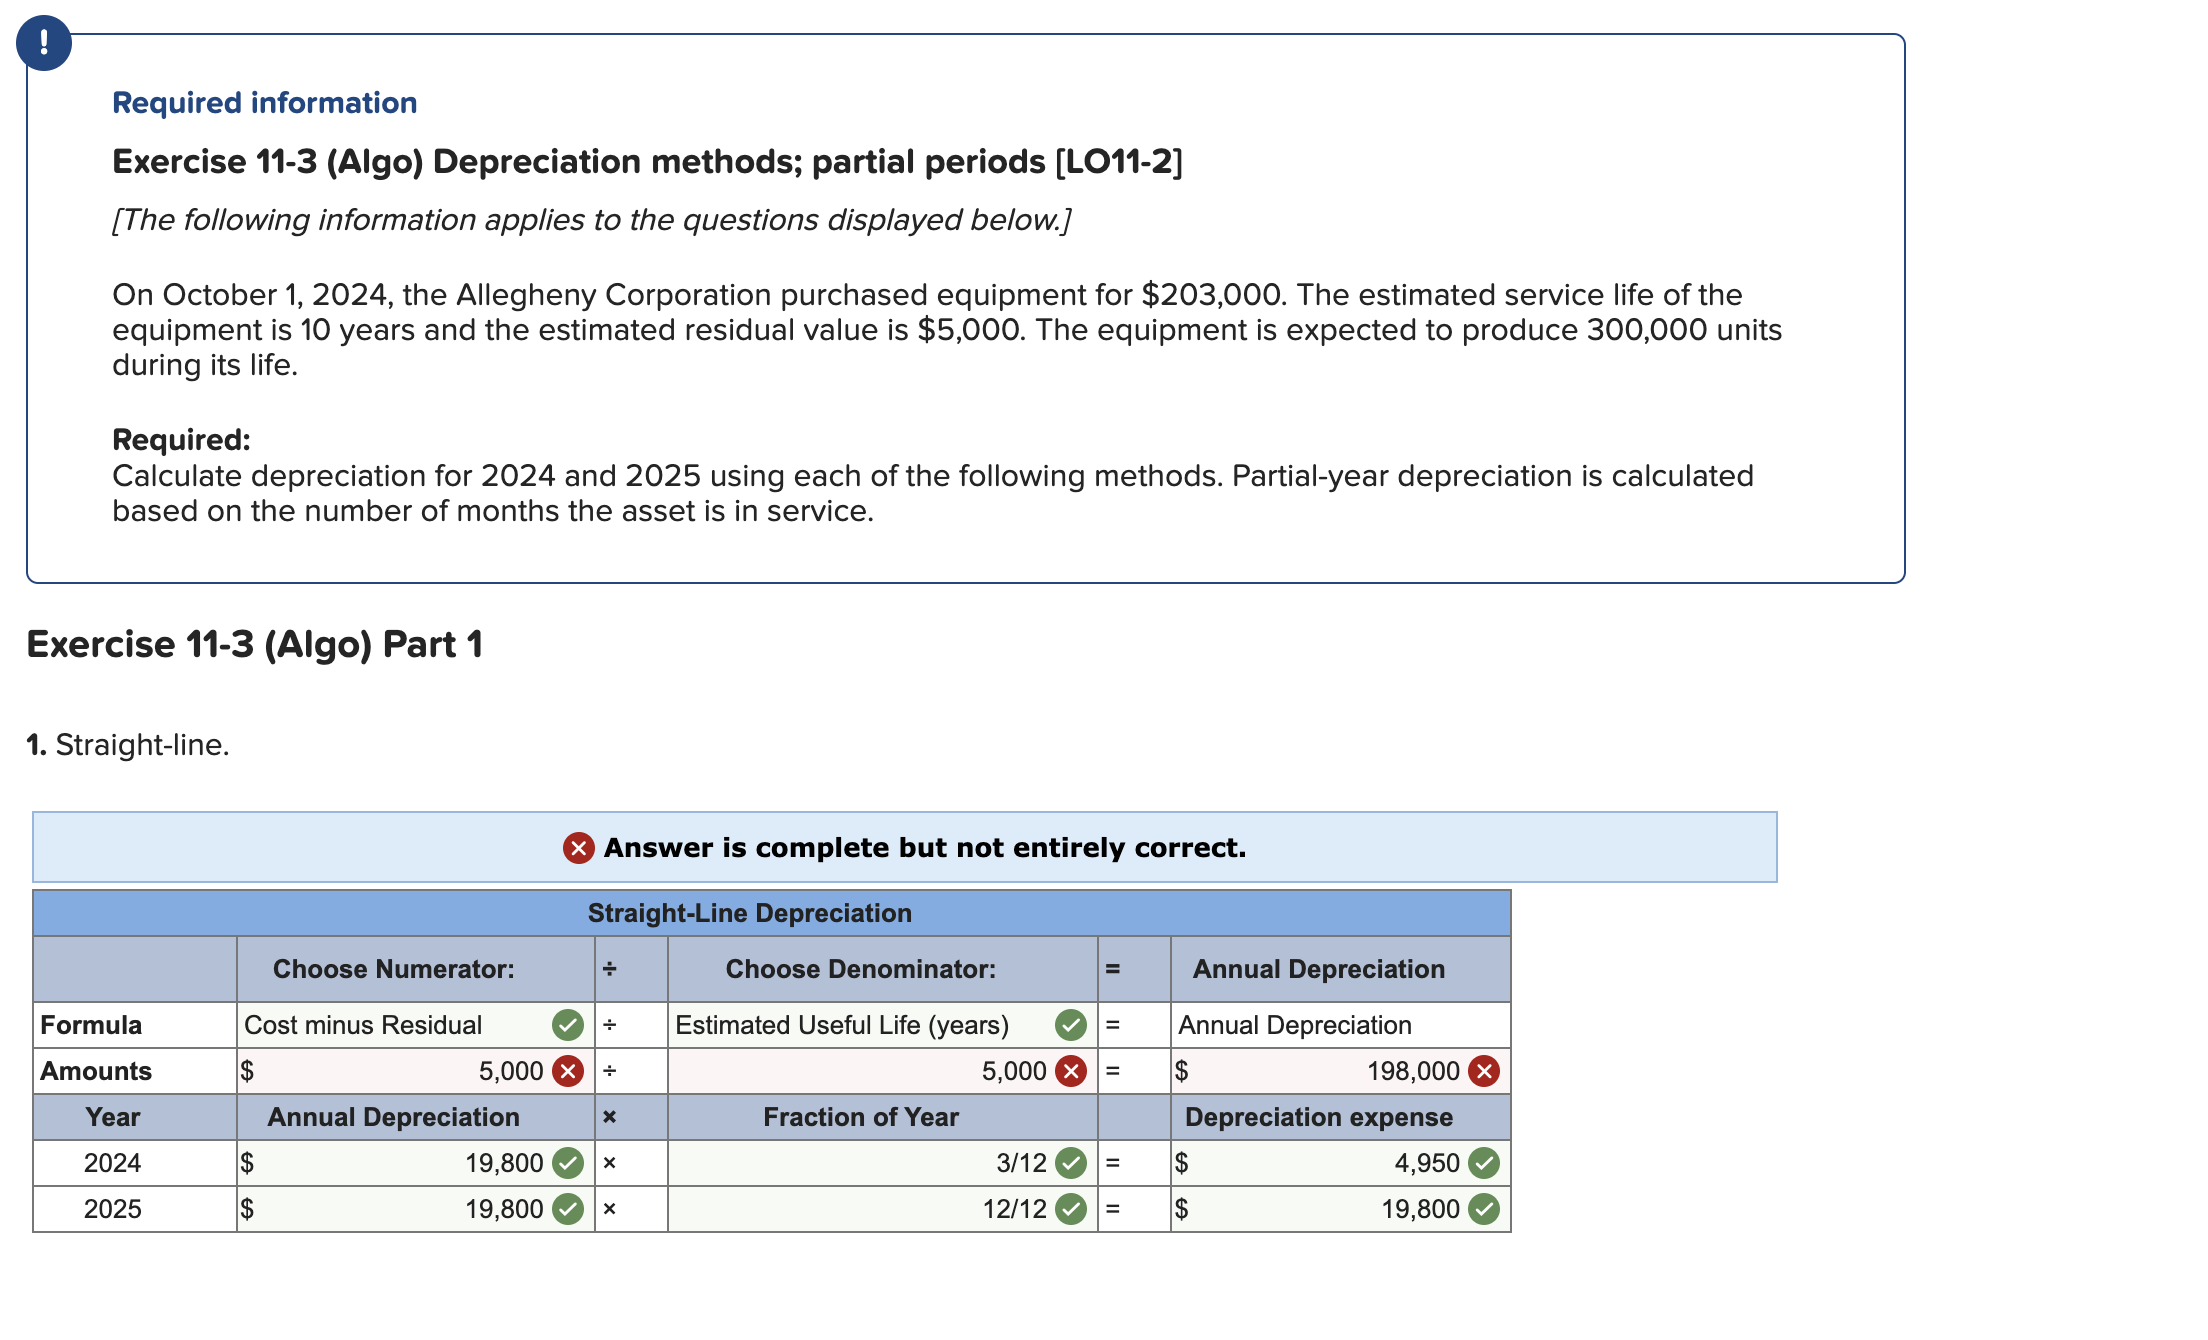
Task: Click the exclamation alert icon at top left
Action: click(46, 44)
